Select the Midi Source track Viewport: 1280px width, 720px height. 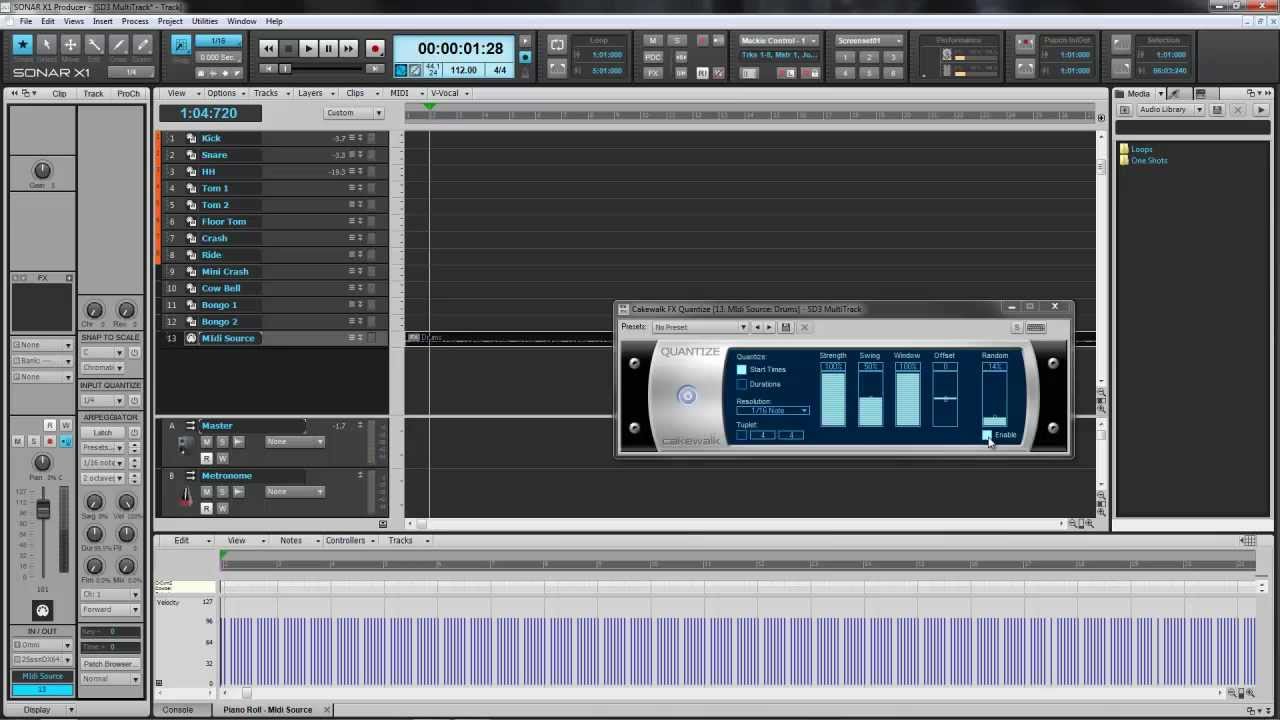pyautogui.click(x=228, y=338)
